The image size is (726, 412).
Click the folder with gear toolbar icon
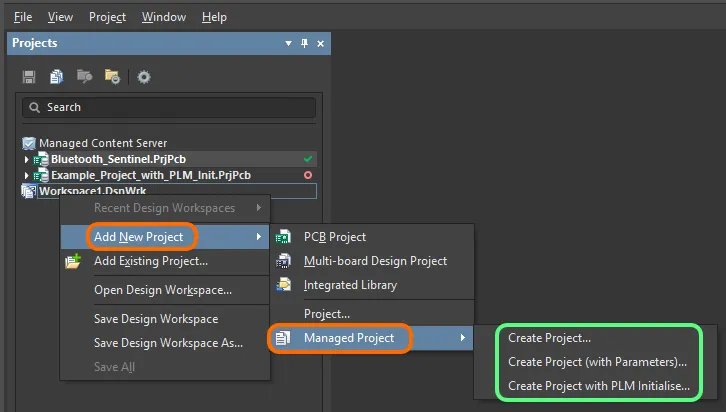(x=112, y=77)
